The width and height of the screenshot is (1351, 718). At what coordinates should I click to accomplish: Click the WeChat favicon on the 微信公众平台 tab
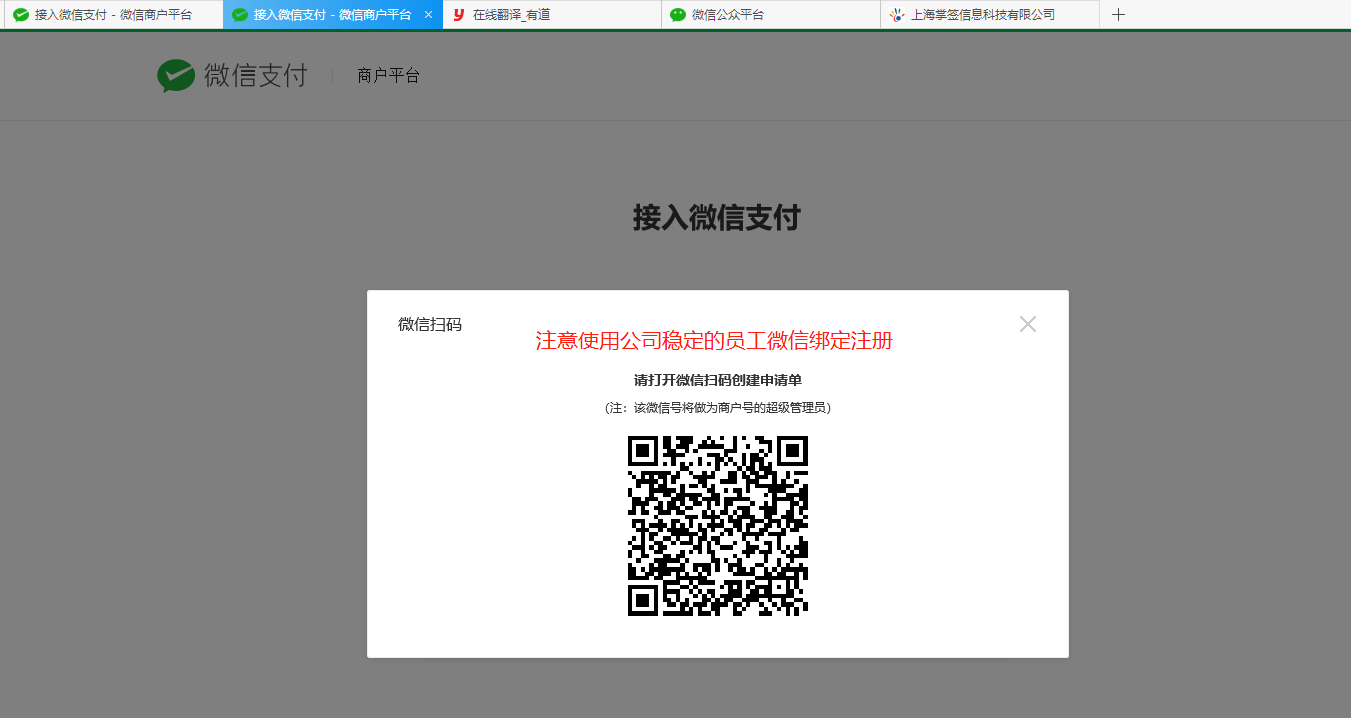pos(678,15)
